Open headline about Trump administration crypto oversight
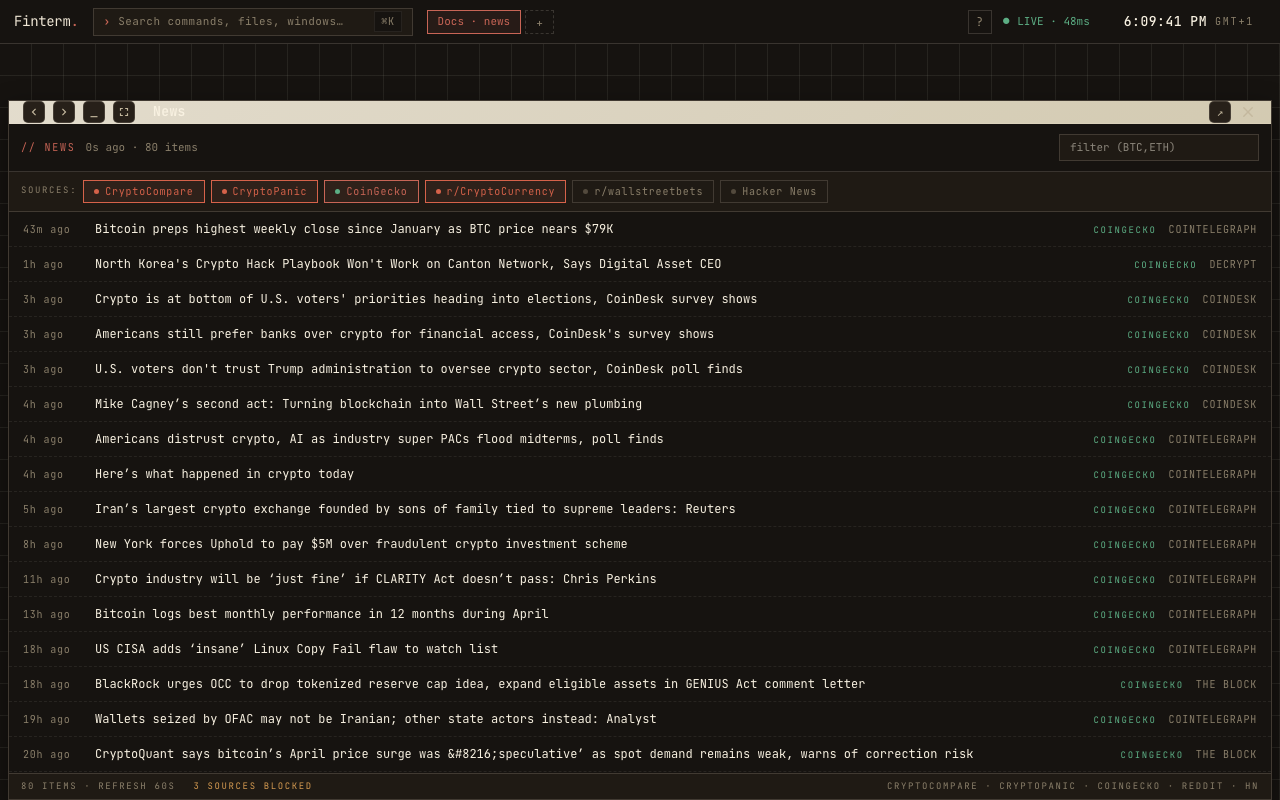This screenshot has width=1280, height=800. tap(419, 370)
